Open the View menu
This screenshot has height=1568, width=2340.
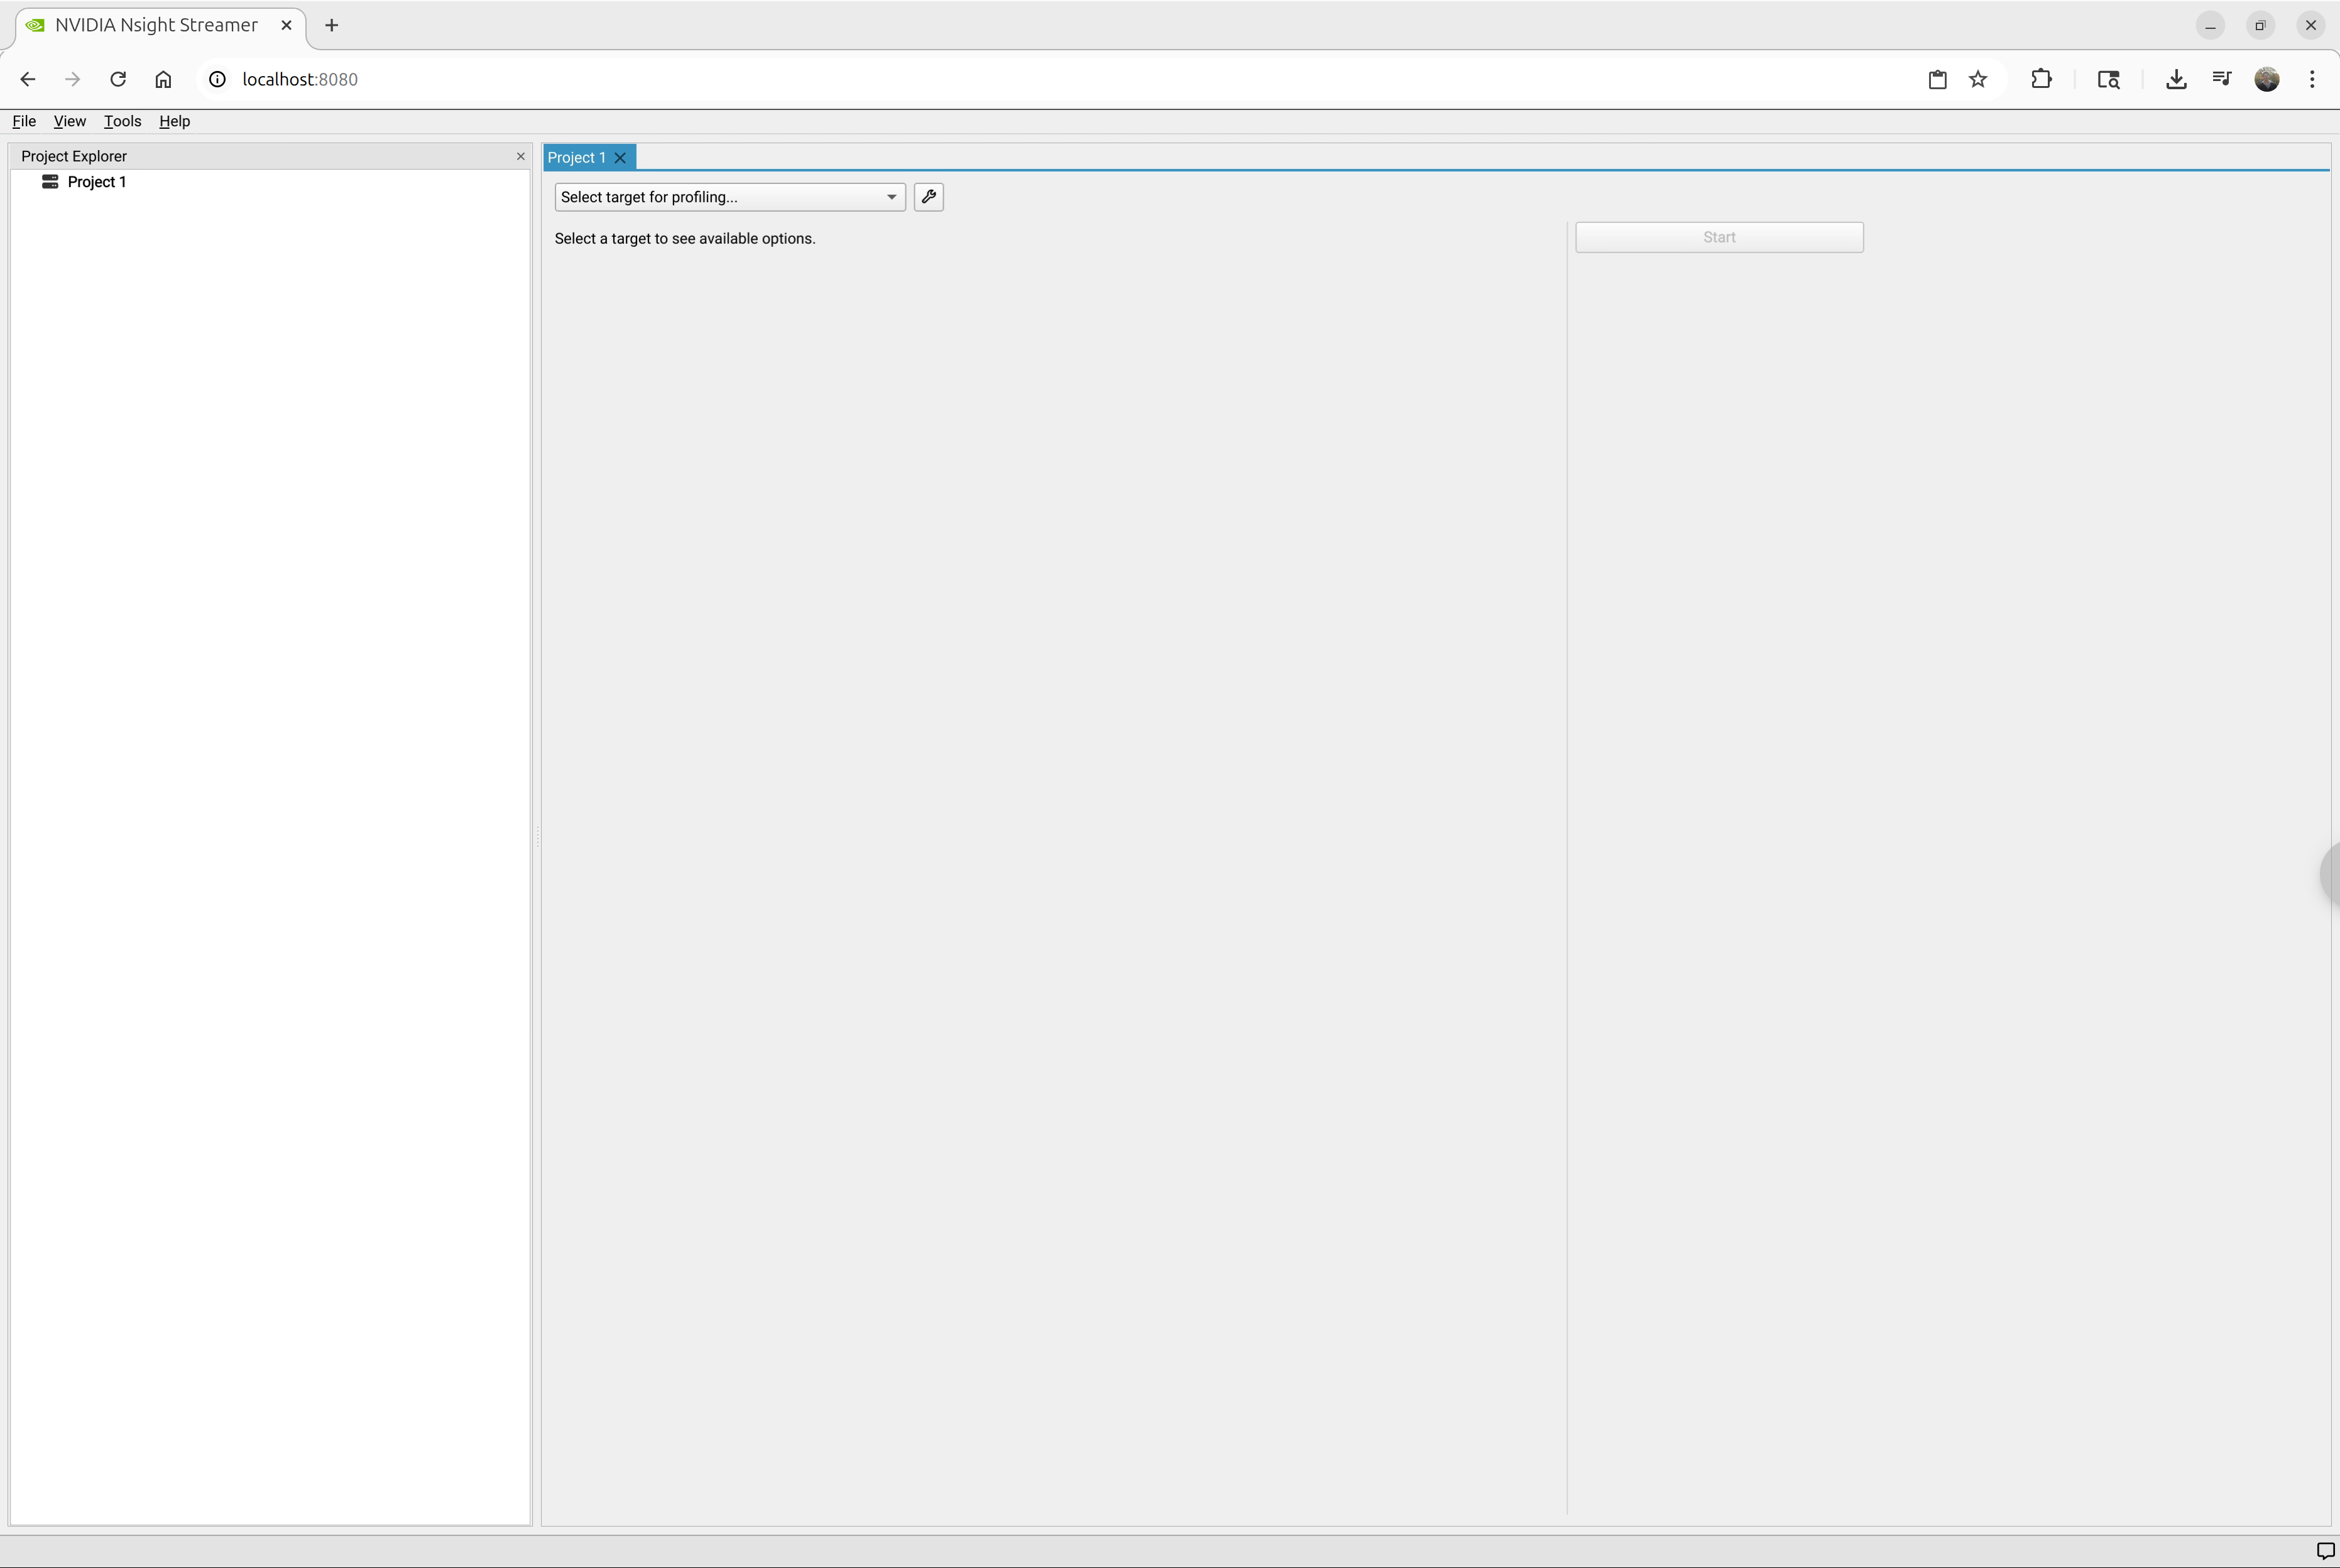[x=69, y=121]
